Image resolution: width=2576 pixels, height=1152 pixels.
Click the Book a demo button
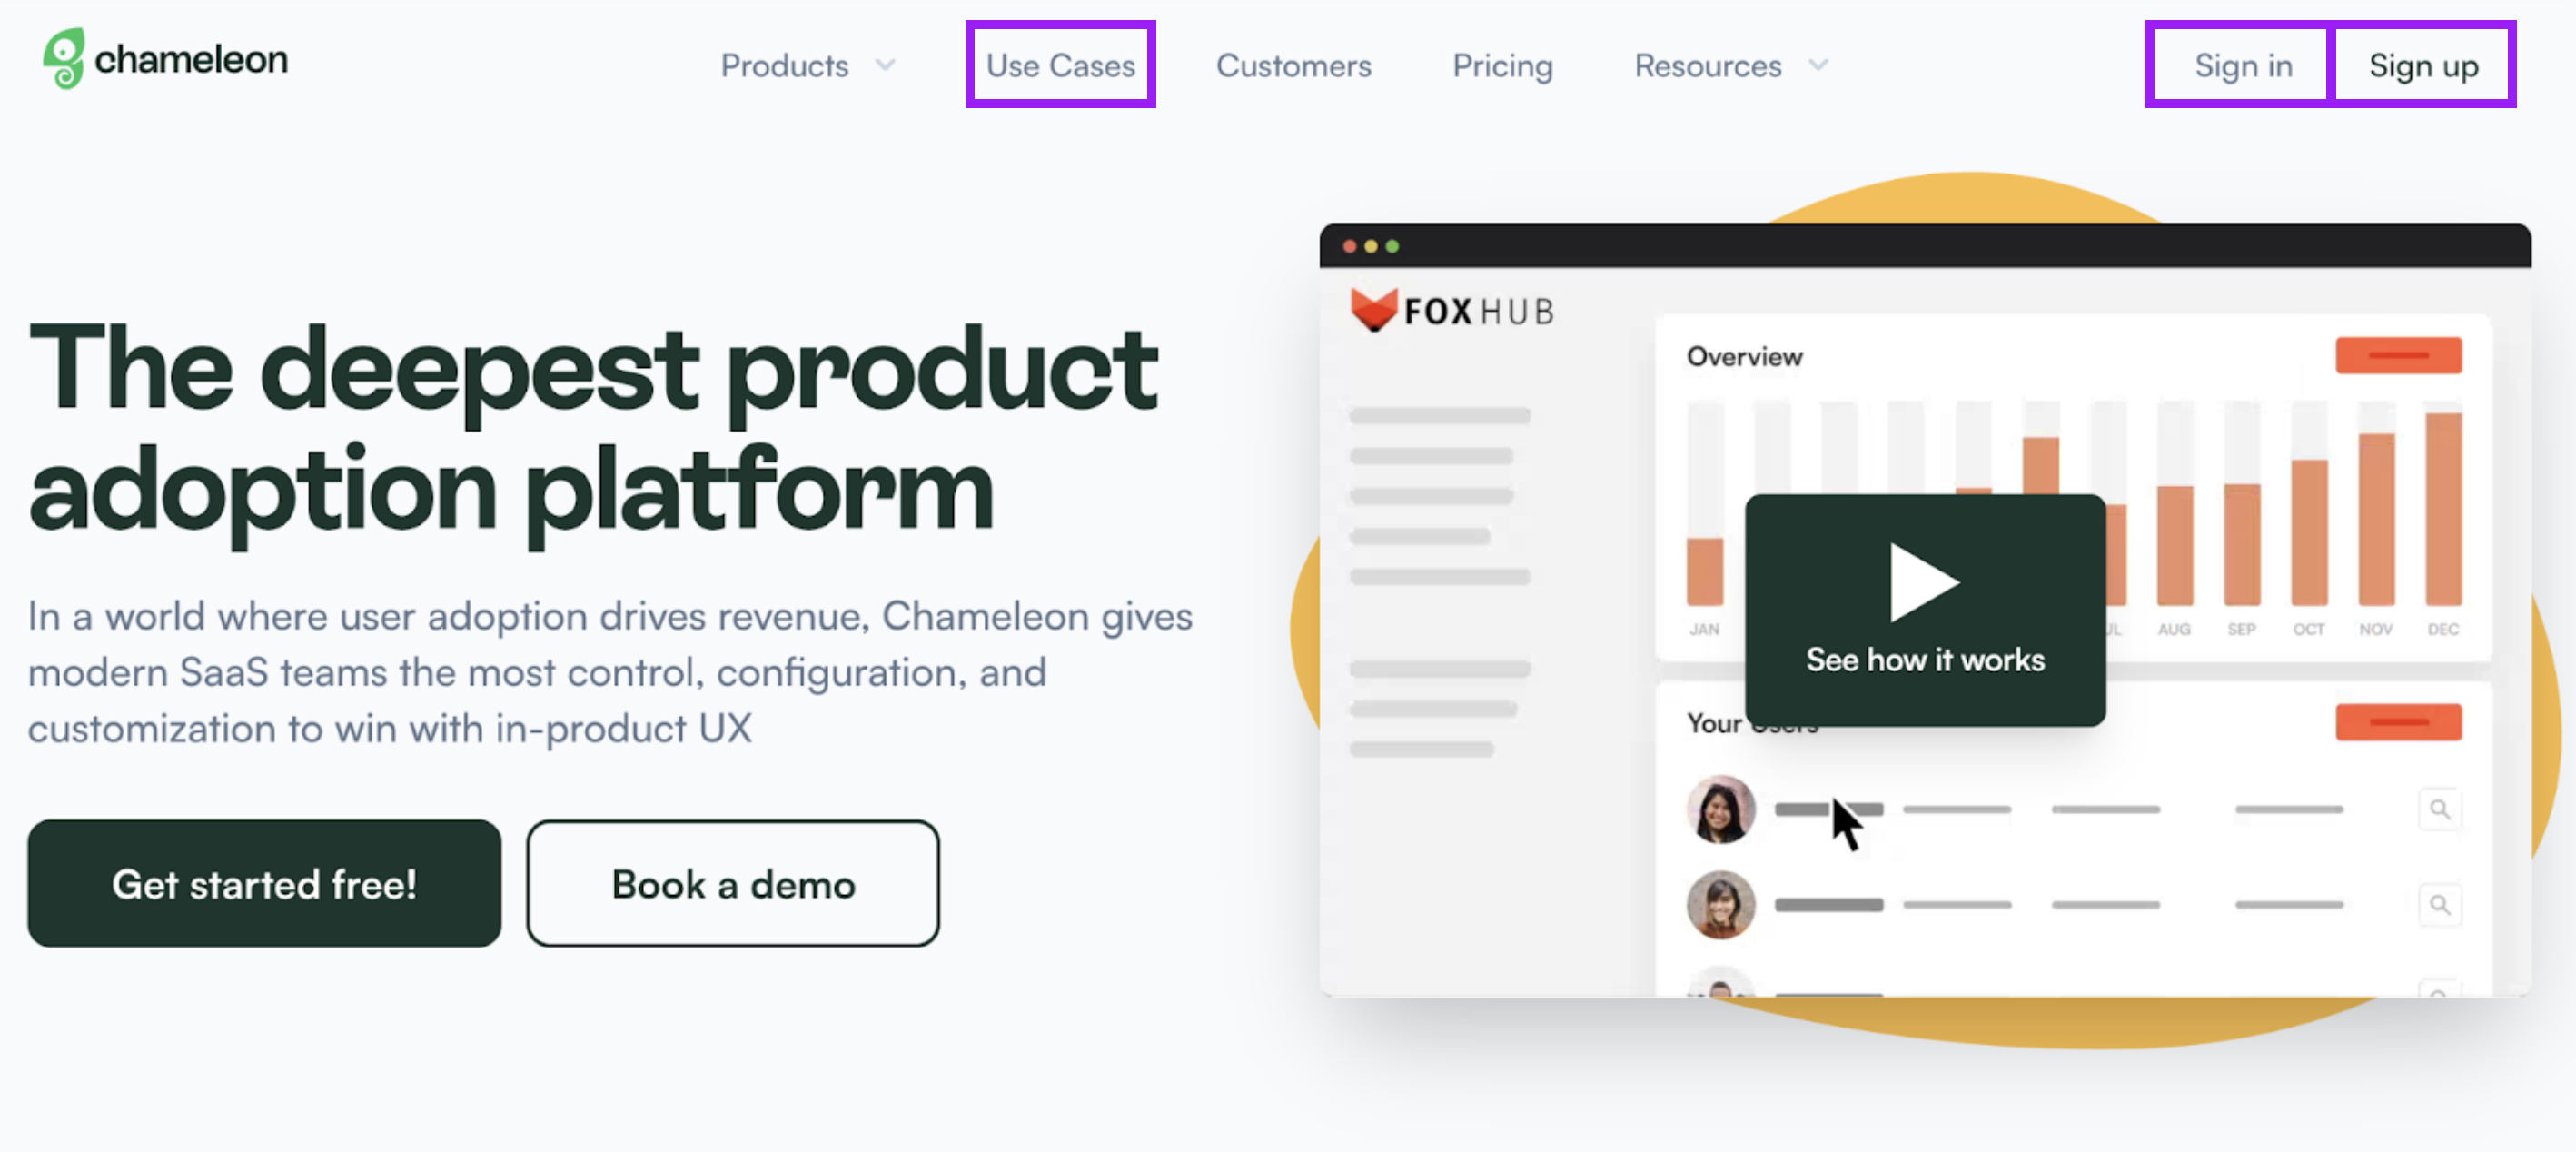(x=733, y=884)
